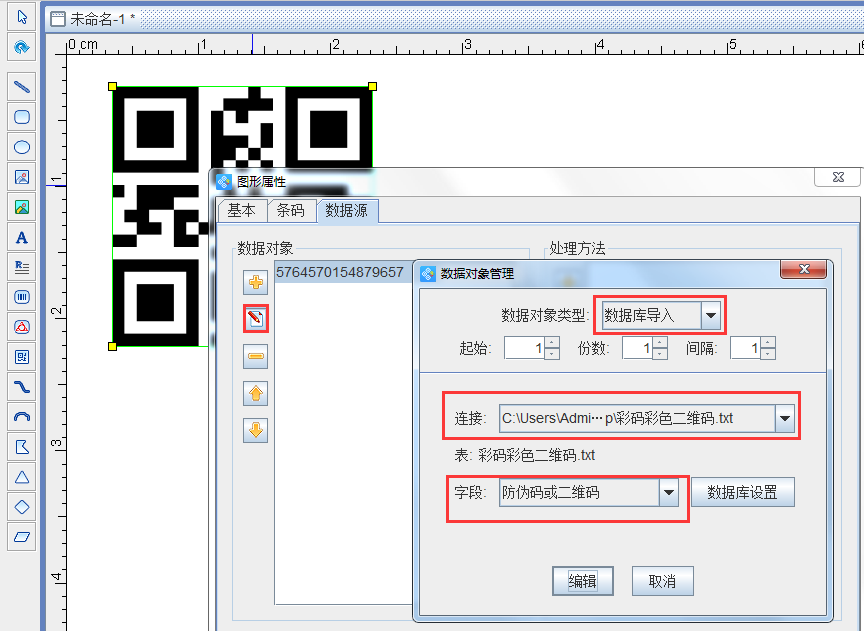Click the yellow minus remove data icon
Screen dimensions: 864x631
pyautogui.click(x=256, y=356)
